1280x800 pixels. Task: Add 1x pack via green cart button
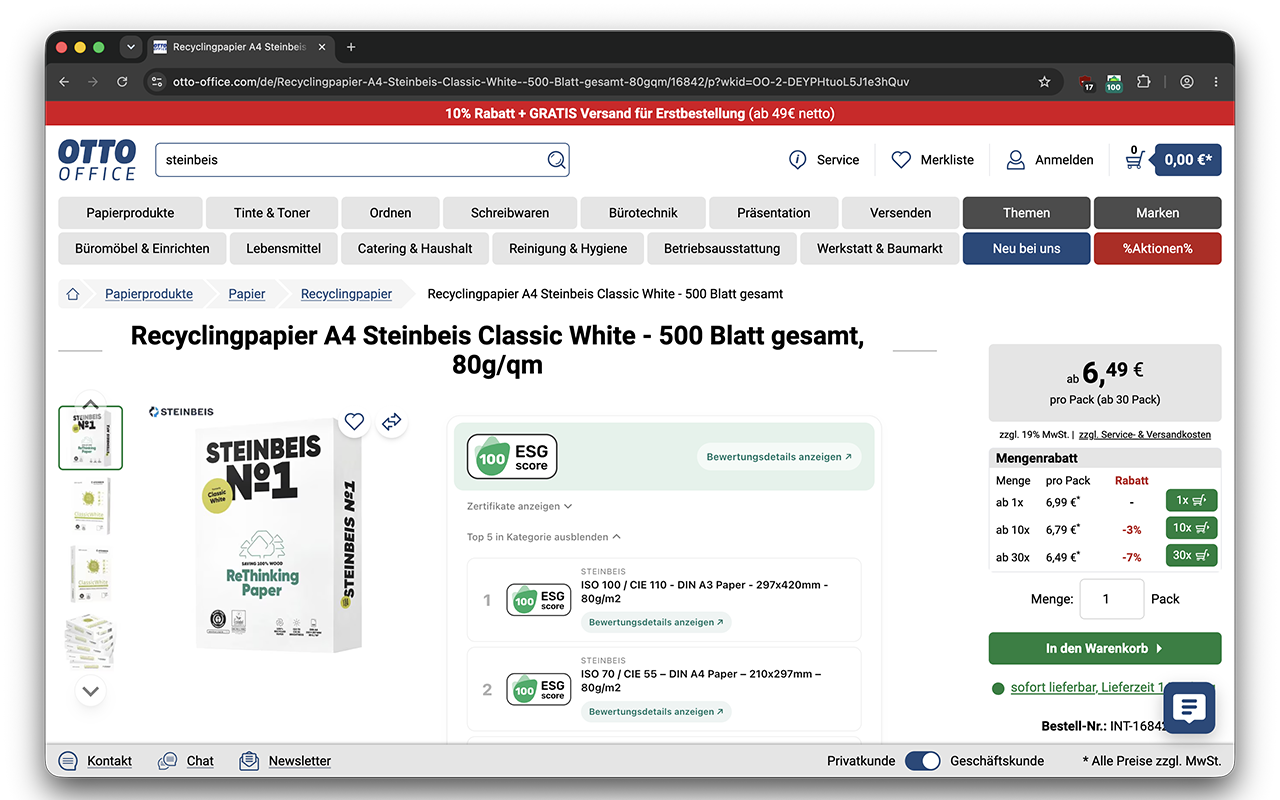1192,501
